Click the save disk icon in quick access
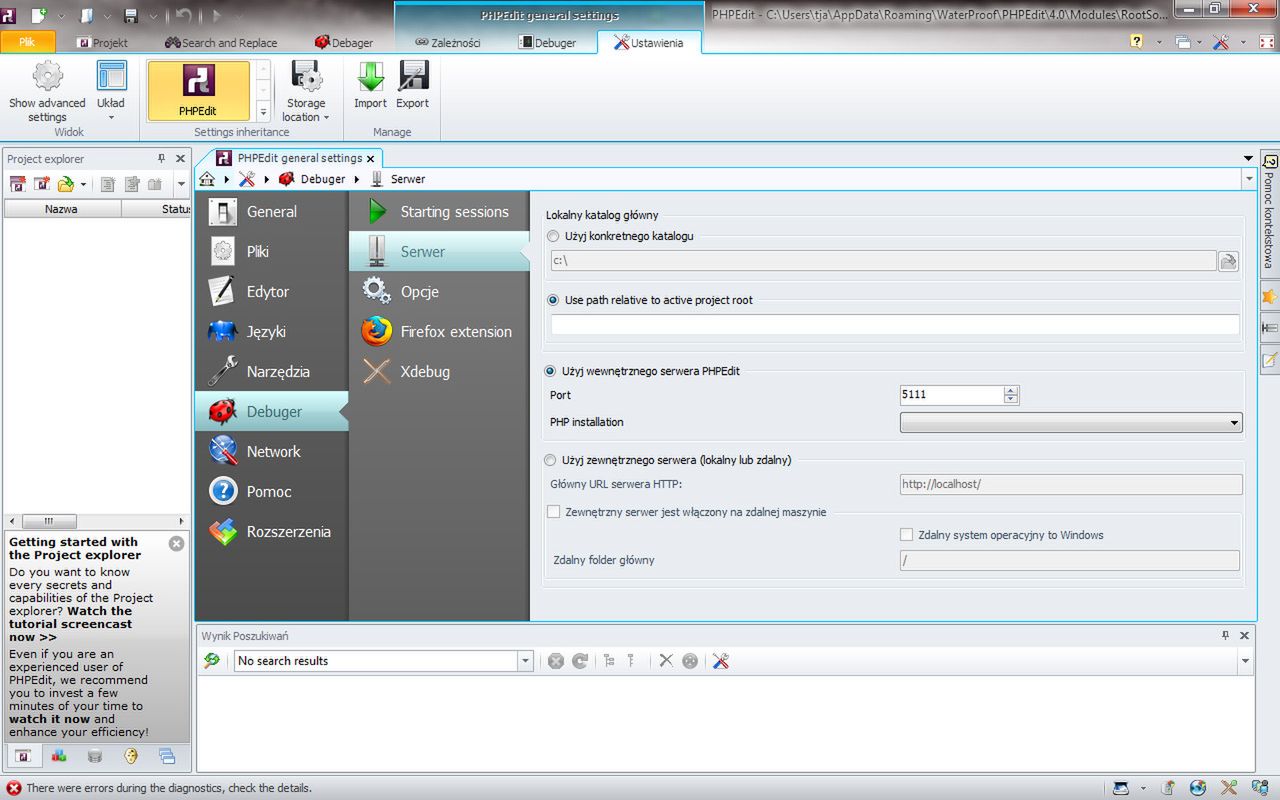 [130, 15]
